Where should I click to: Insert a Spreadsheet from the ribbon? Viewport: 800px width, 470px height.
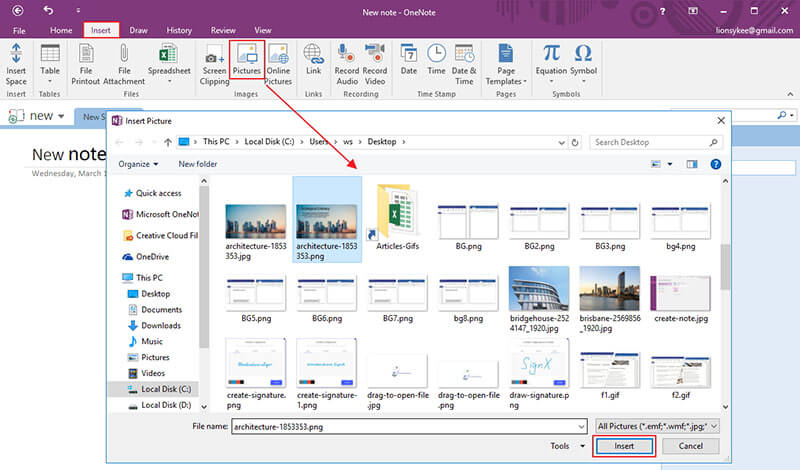[x=169, y=64]
